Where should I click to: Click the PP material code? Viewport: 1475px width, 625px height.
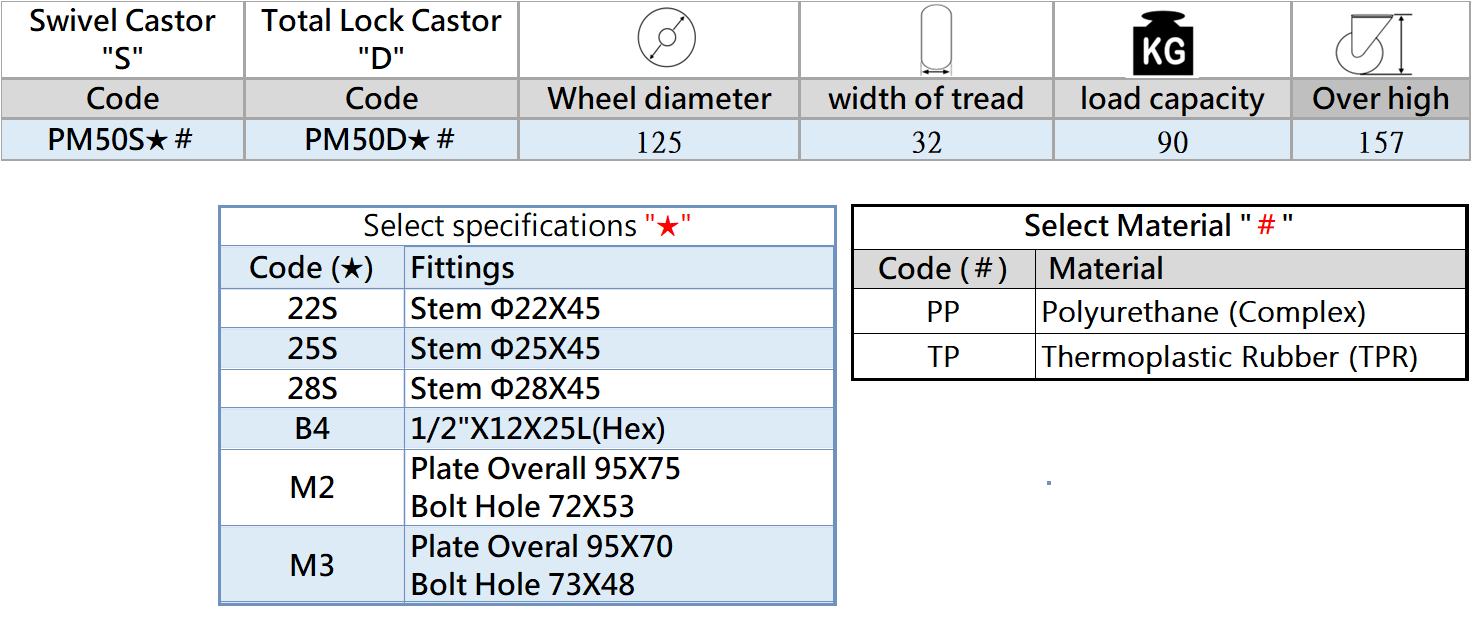point(943,313)
